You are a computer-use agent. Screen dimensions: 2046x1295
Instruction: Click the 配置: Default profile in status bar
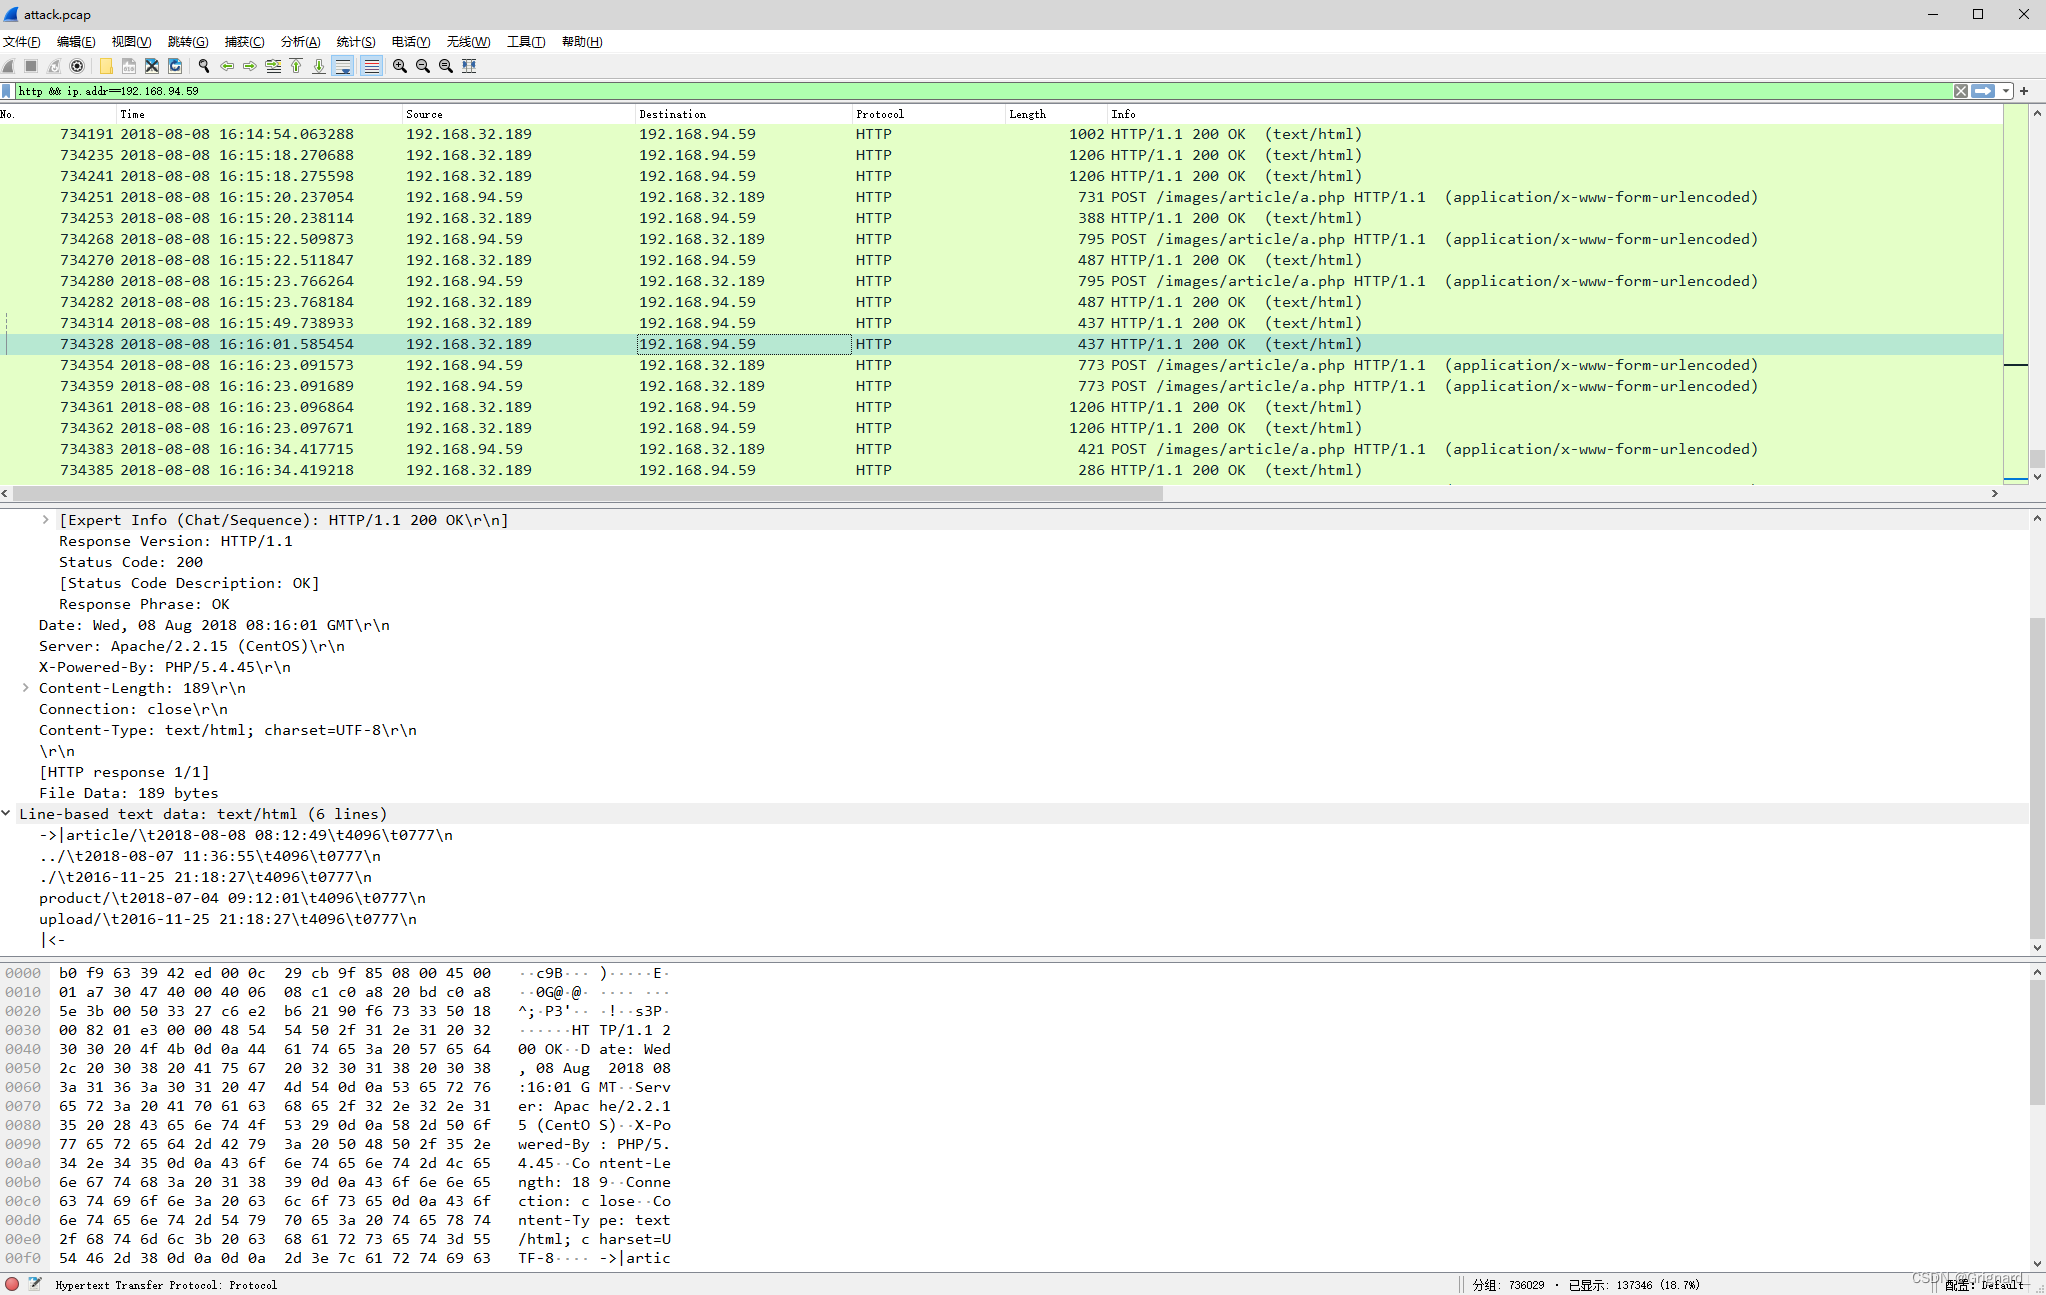pyautogui.click(x=1985, y=1285)
